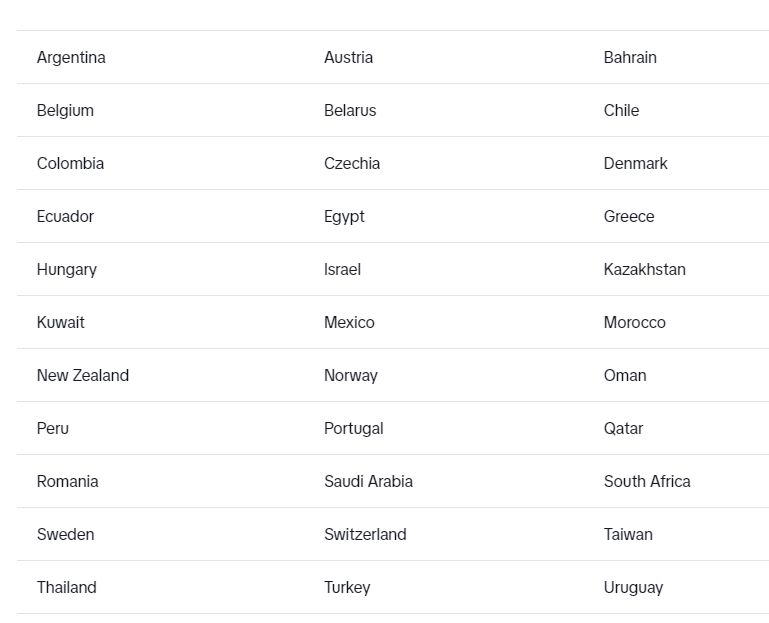Choose South Africa from the countries
The height and width of the screenshot is (623, 769).
pos(647,481)
